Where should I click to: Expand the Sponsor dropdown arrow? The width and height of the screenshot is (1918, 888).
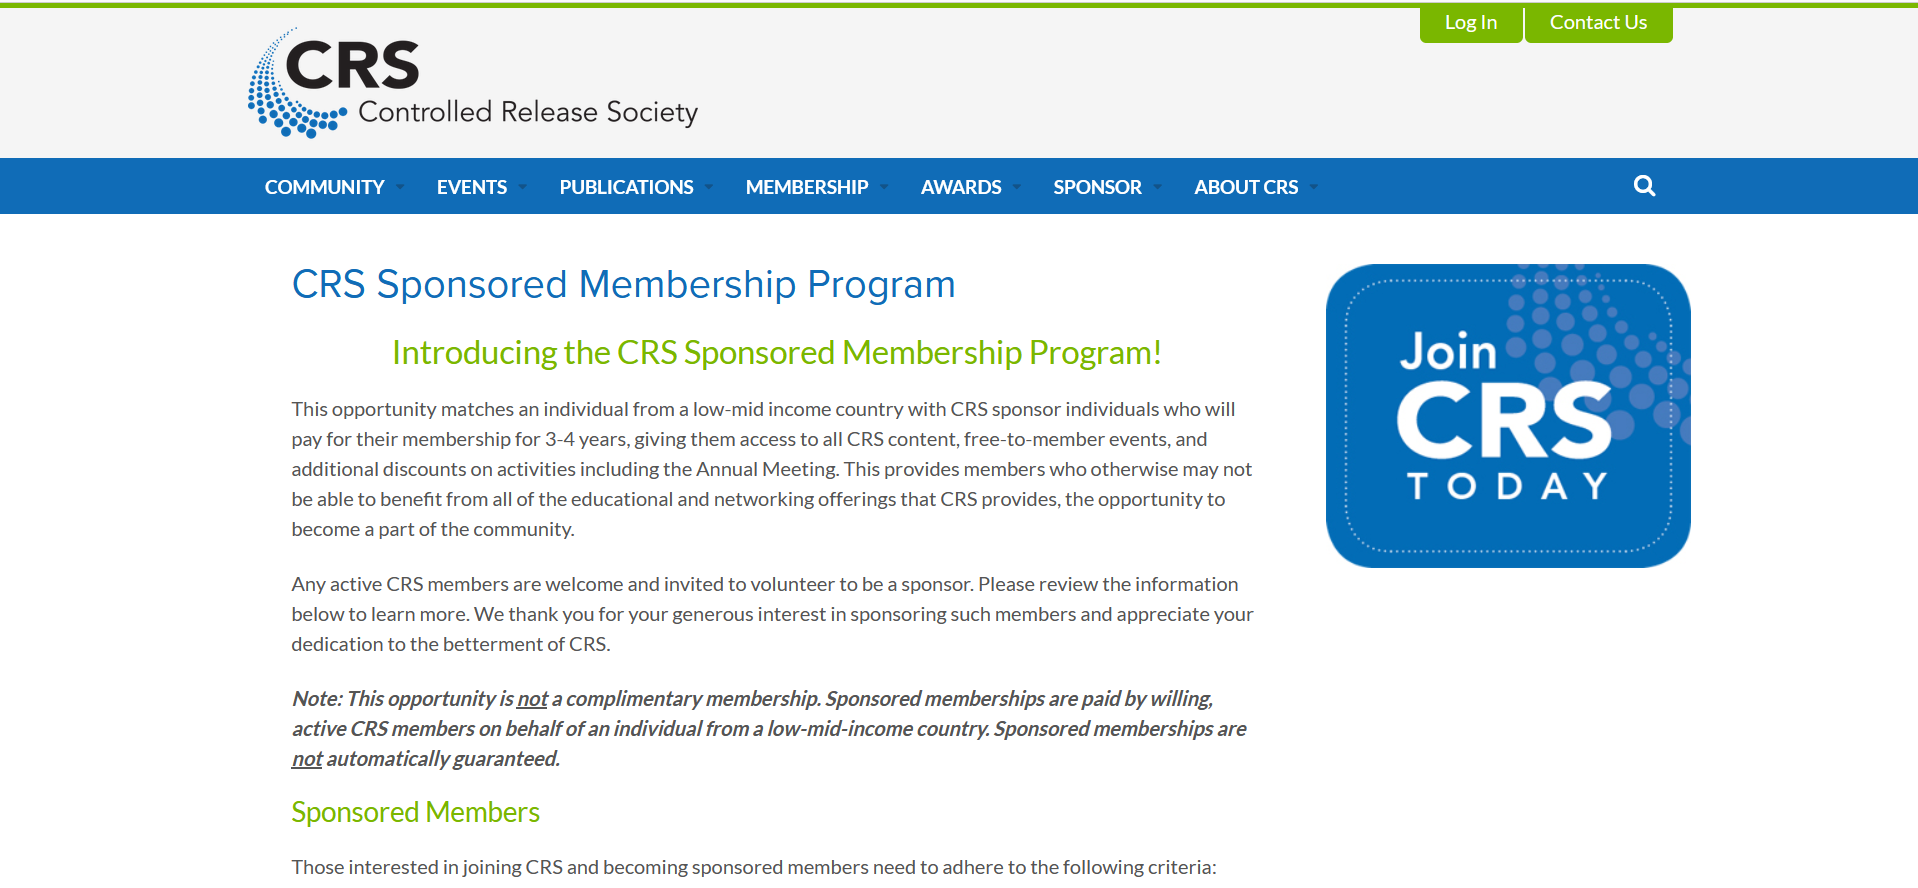tap(1158, 187)
